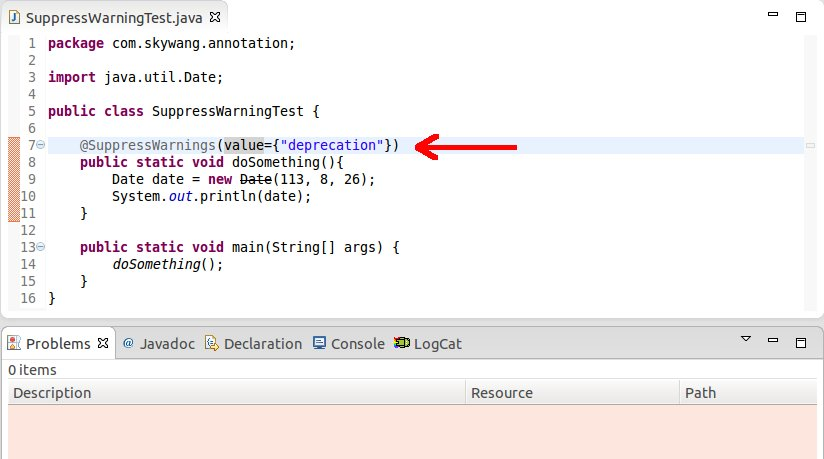Maximize the editor area
The height and width of the screenshot is (459, 824).
[x=801, y=17]
